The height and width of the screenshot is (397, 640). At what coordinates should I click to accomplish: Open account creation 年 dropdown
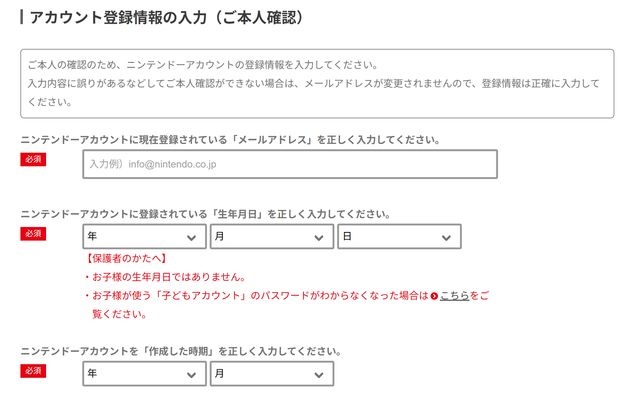(144, 373)
